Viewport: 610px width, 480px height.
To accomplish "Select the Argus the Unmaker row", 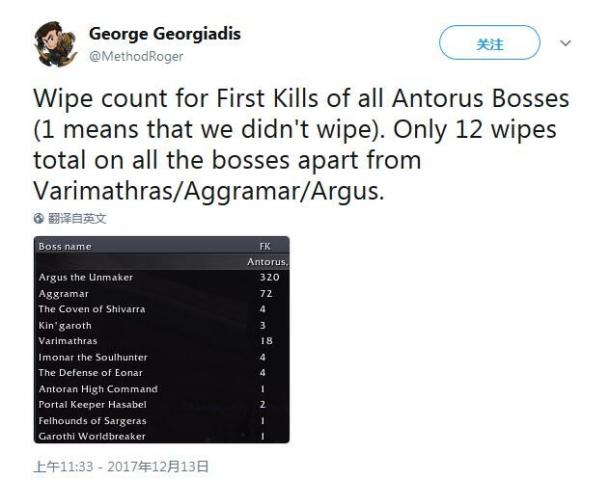I will pyautogui.click(x=161, y=277).
